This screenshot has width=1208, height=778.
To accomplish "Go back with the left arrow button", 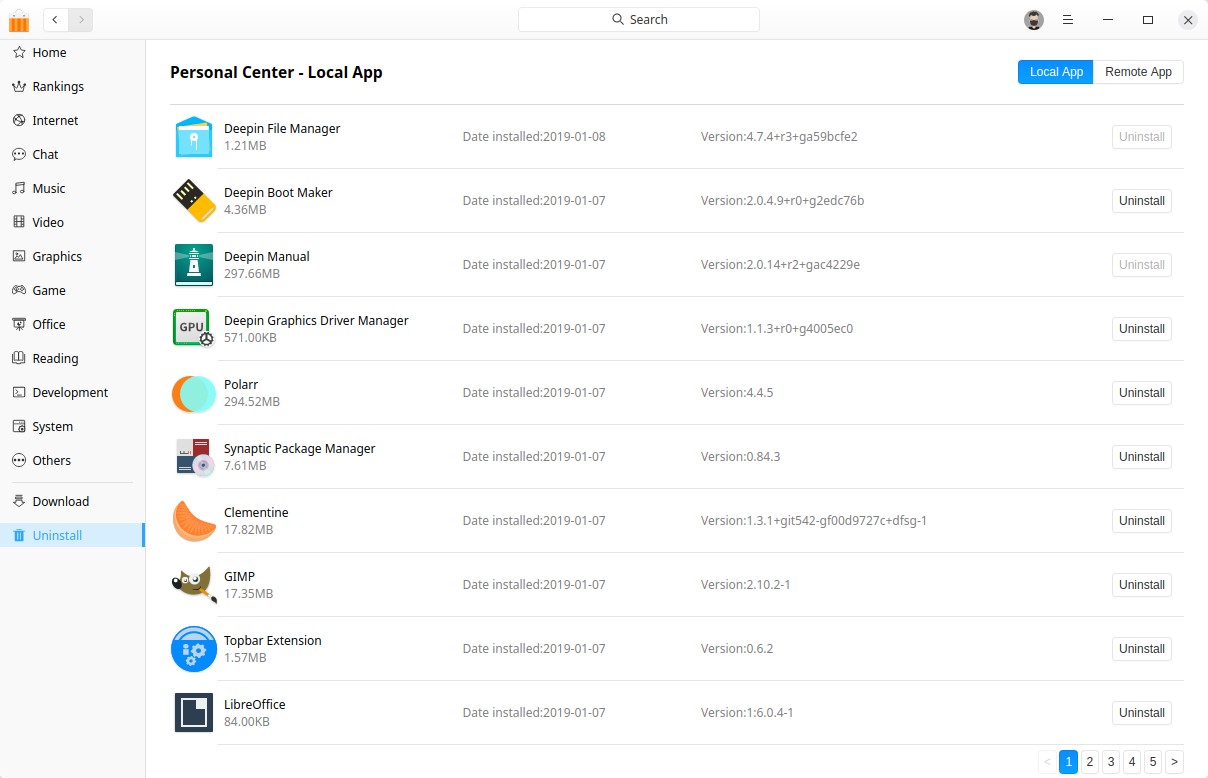I will (x=56, y=19).
